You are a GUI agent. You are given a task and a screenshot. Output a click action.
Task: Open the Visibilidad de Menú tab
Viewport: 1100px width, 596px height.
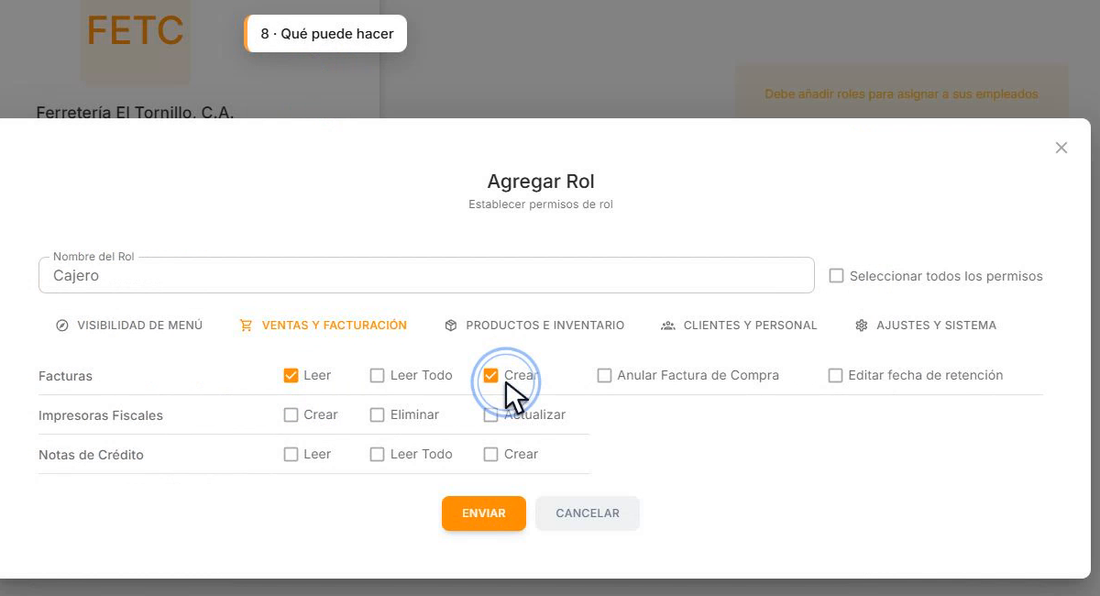(x=129, y=325)
